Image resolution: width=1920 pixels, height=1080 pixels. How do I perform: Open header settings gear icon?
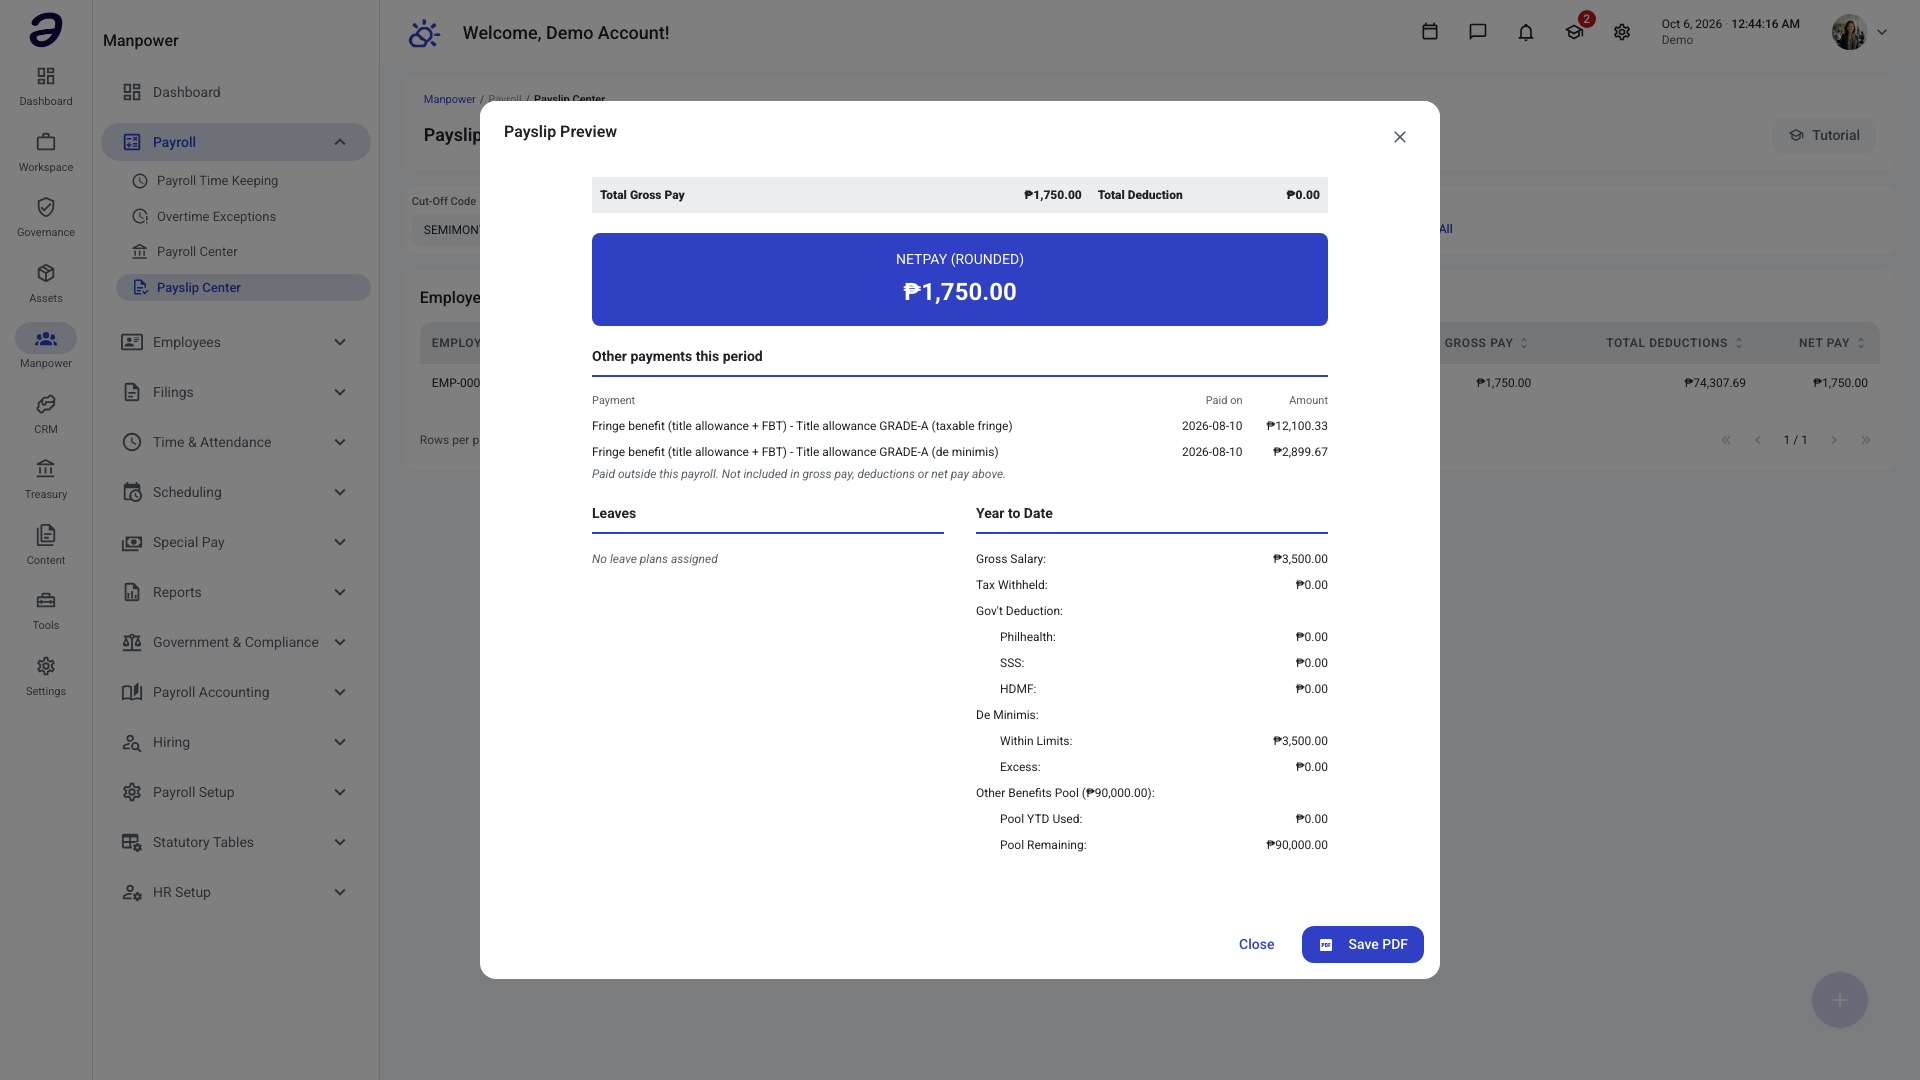1622,32
